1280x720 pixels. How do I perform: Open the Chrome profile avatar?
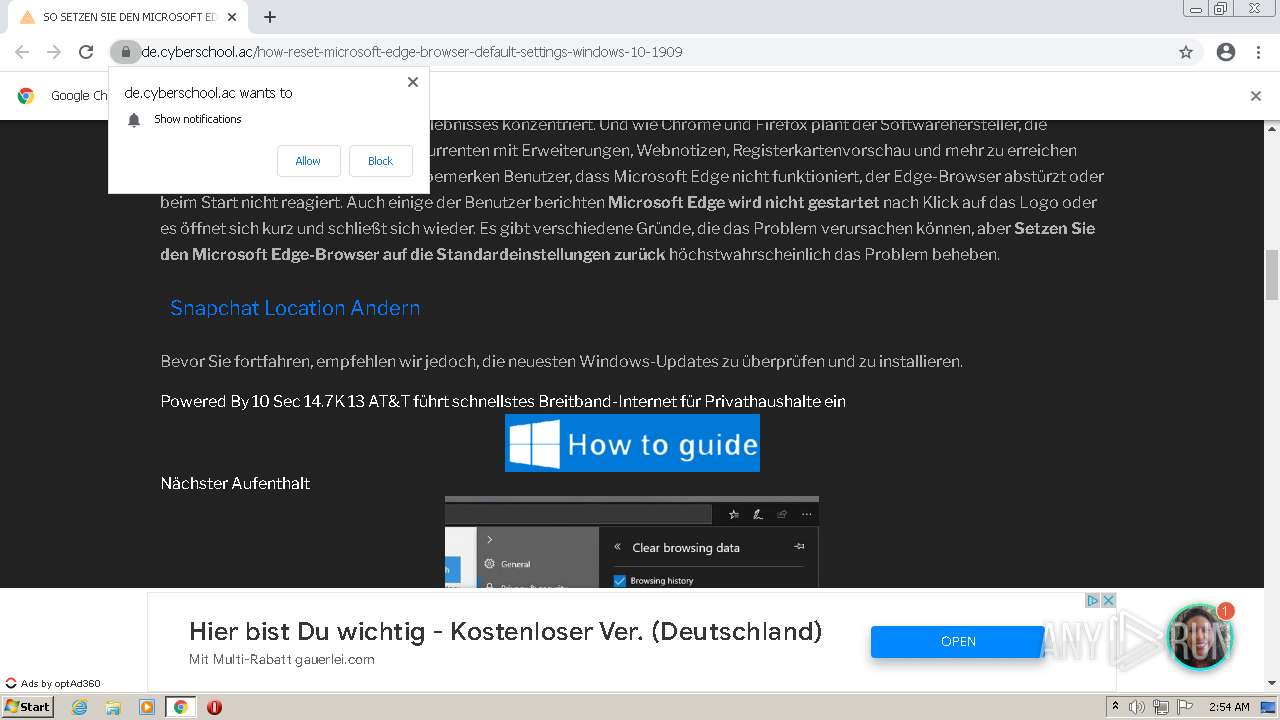click(1226, 52)
